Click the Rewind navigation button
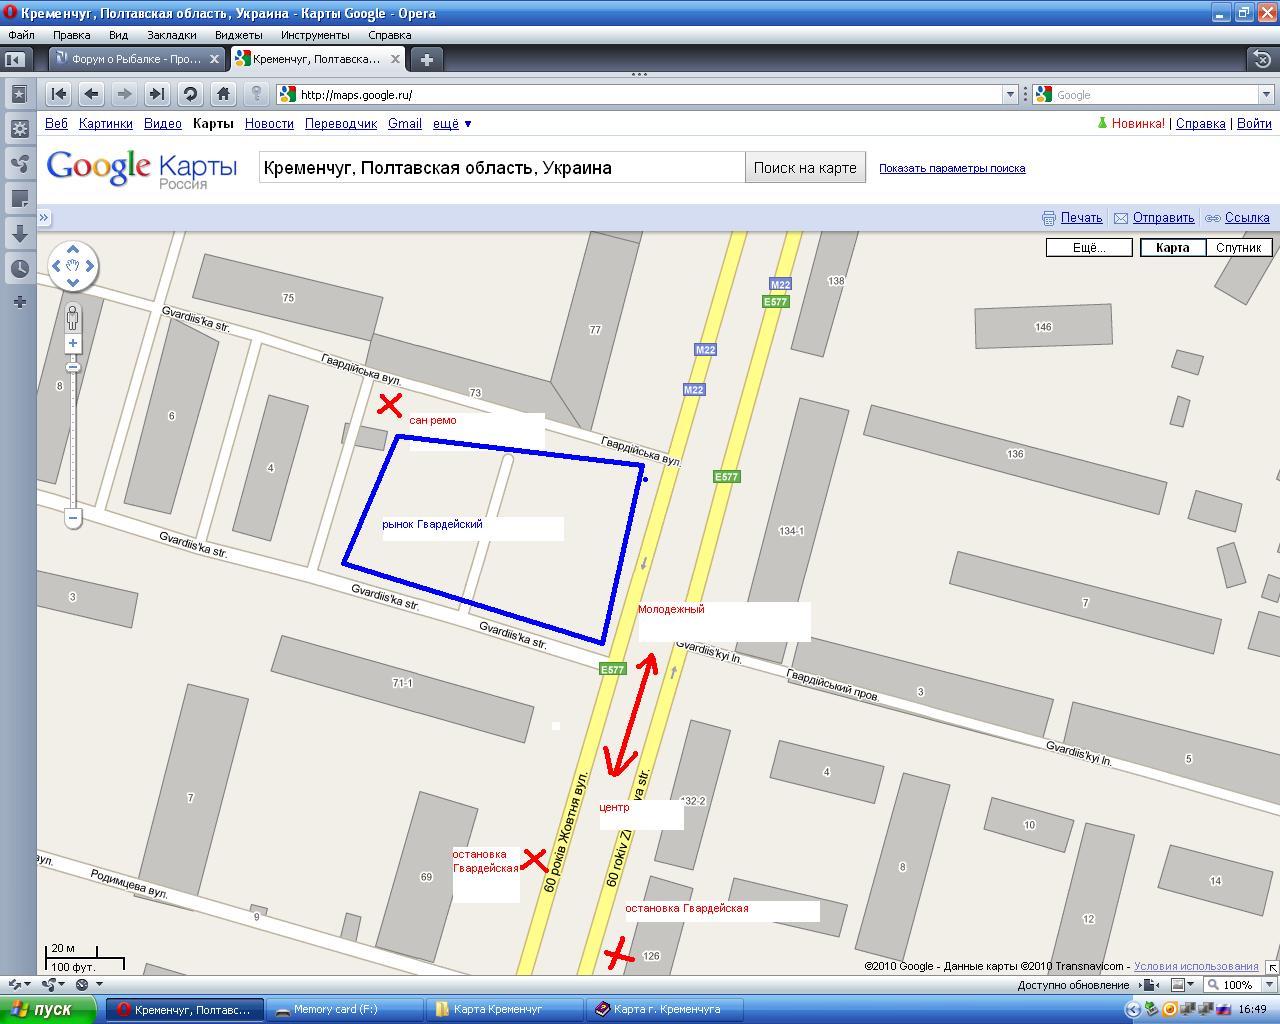Viewport: 1280px width, 1024px height. pyautogui.click(x=58, y=94)
